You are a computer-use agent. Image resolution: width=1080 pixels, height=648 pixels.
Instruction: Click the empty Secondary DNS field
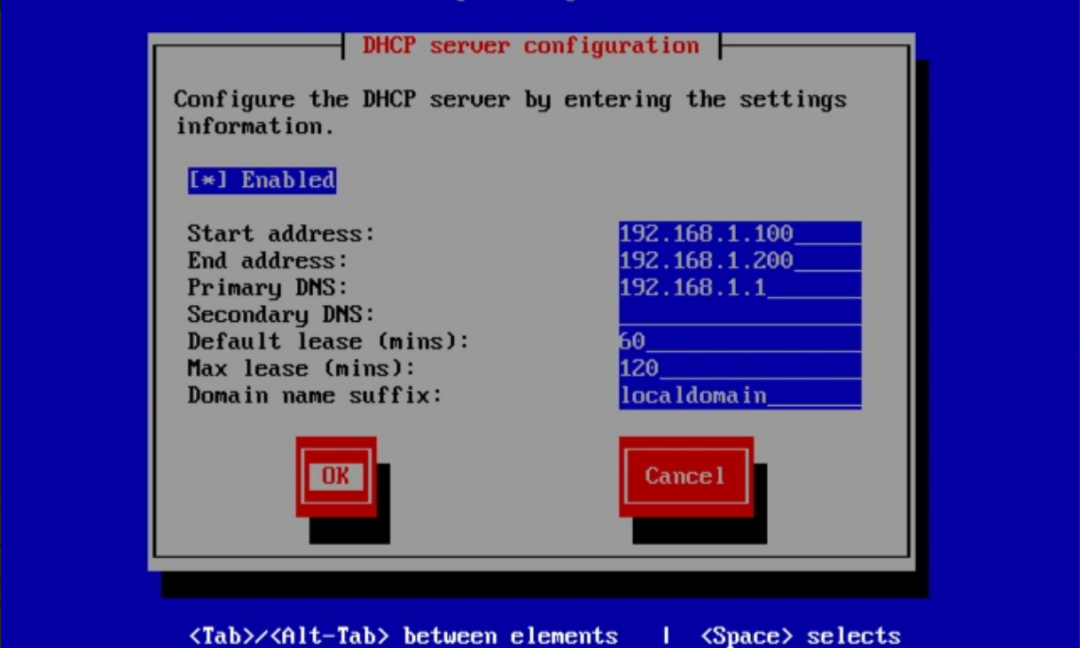pyautogui.click(x=740, y=314)
